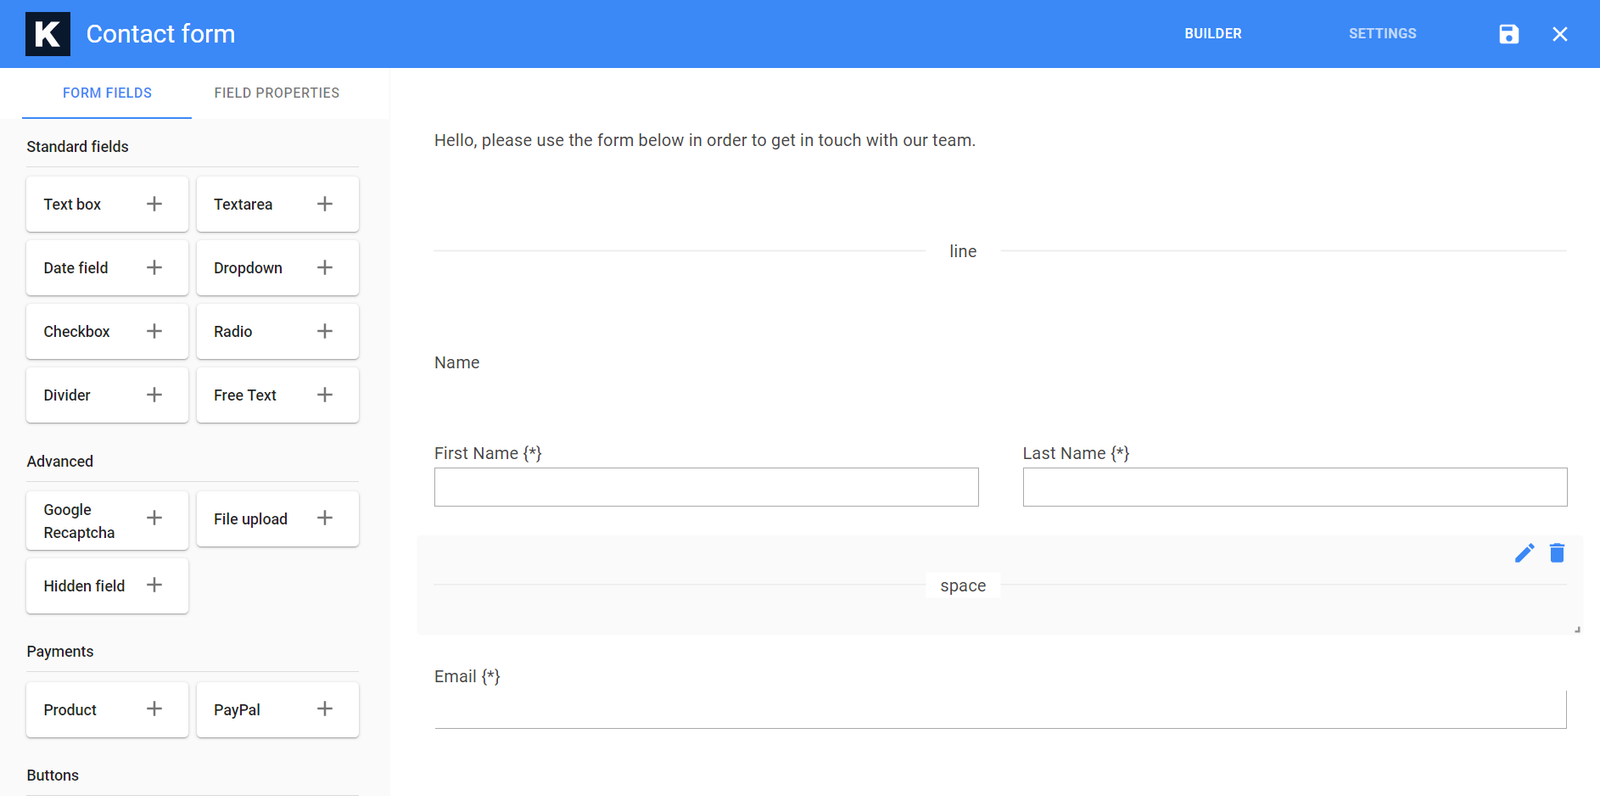Delete the space divider using trash icon
1600x796 pixels.
pyautogui.click(x=1557, y=553)
